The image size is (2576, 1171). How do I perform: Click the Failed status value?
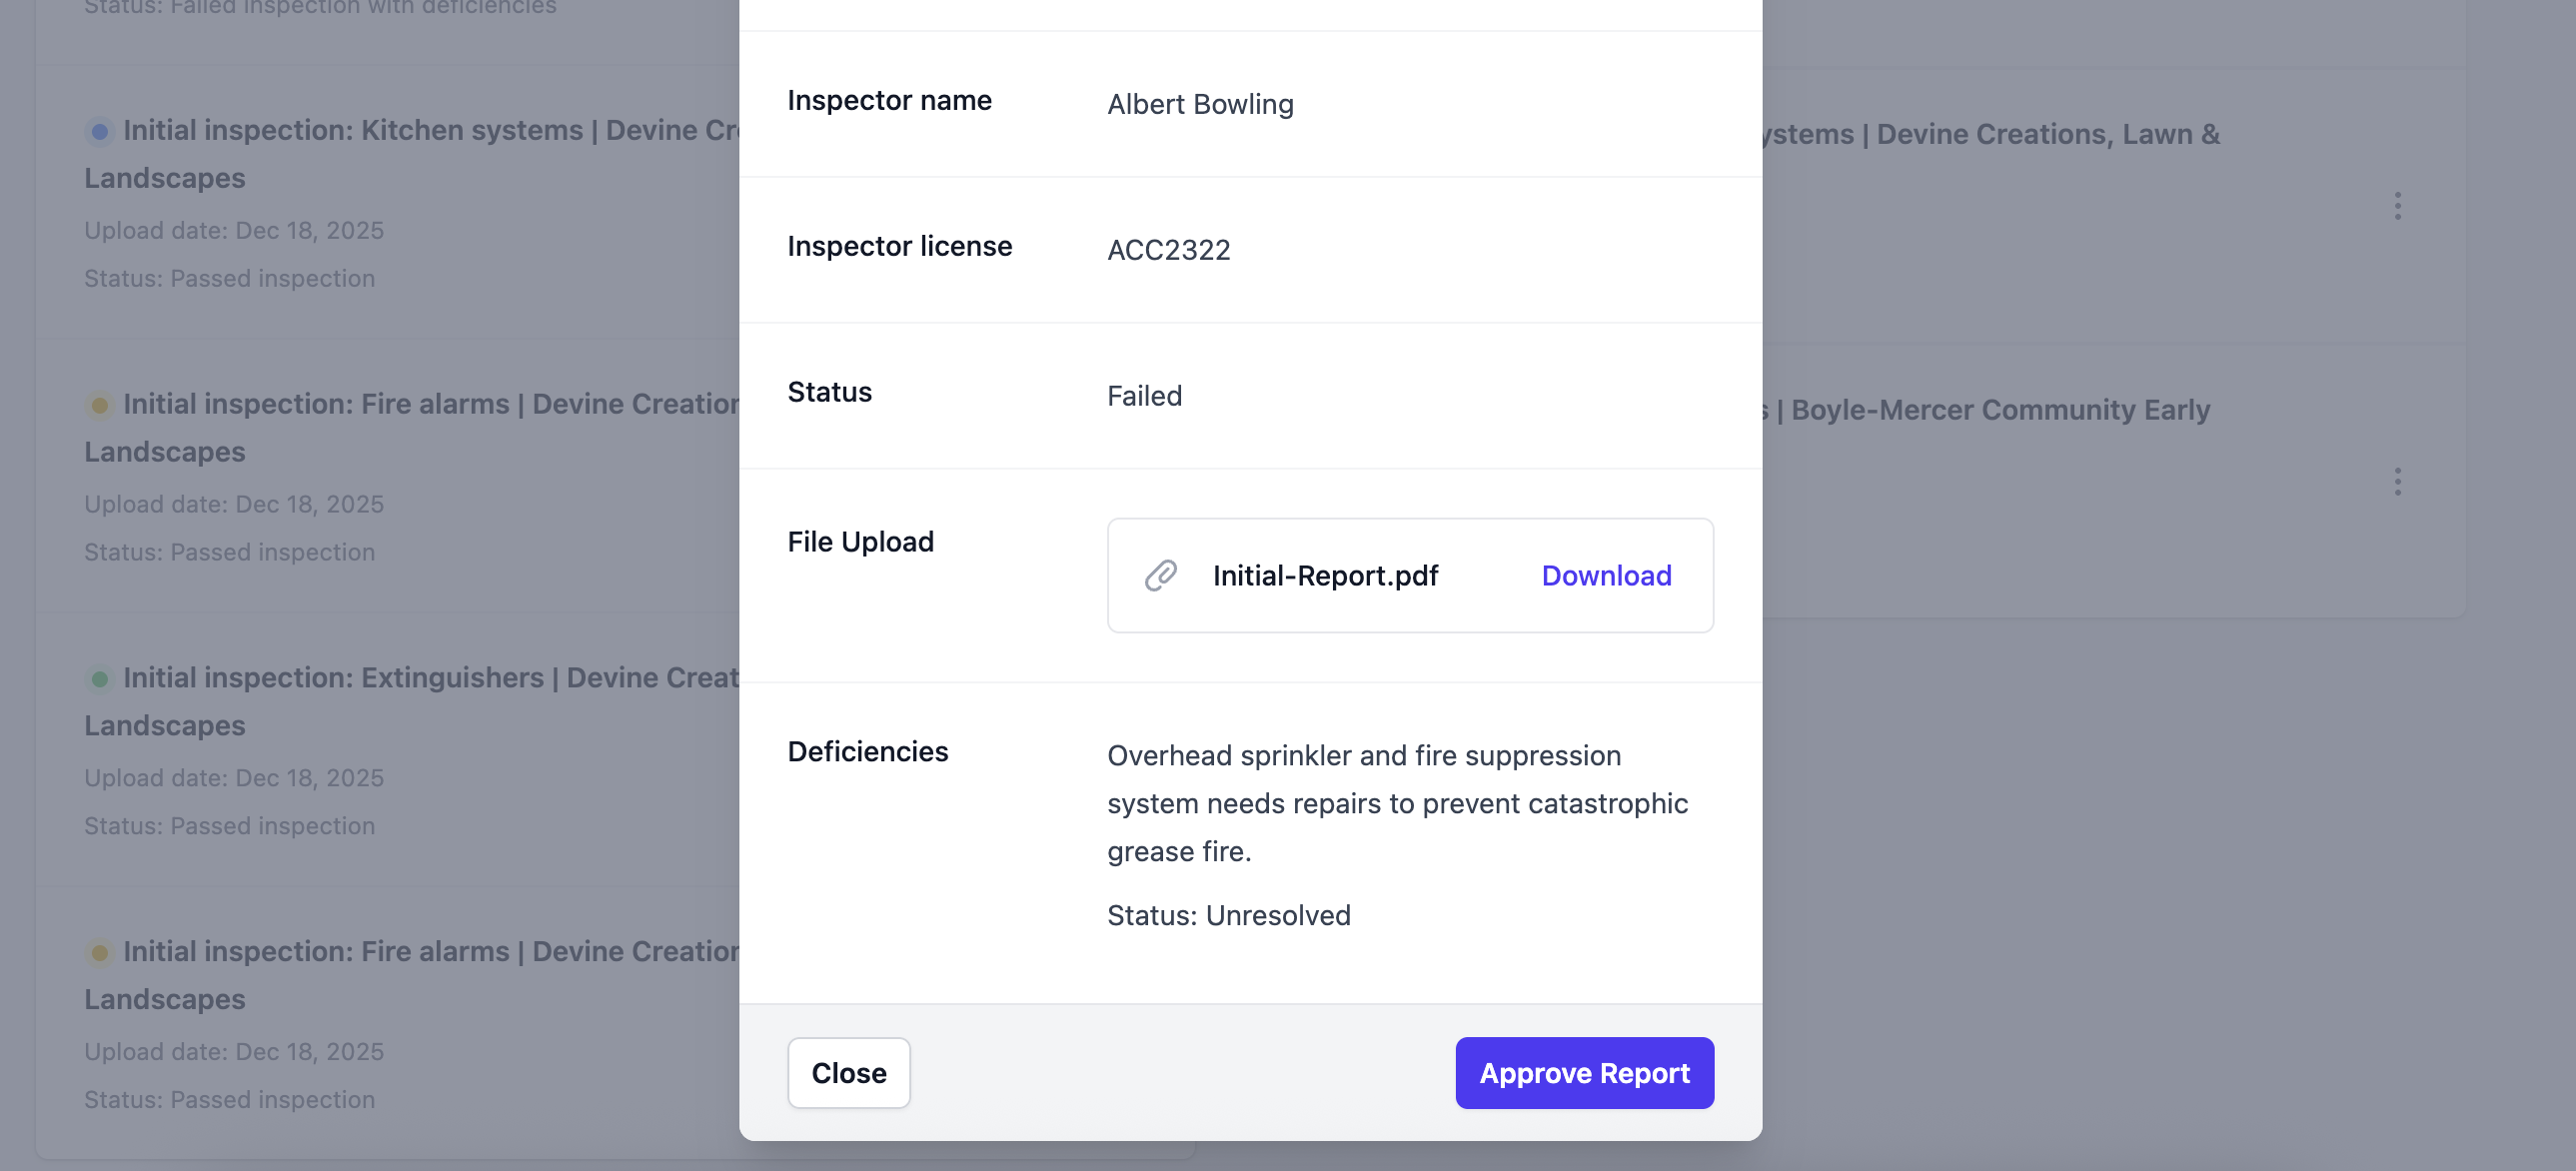point(1144,395)
